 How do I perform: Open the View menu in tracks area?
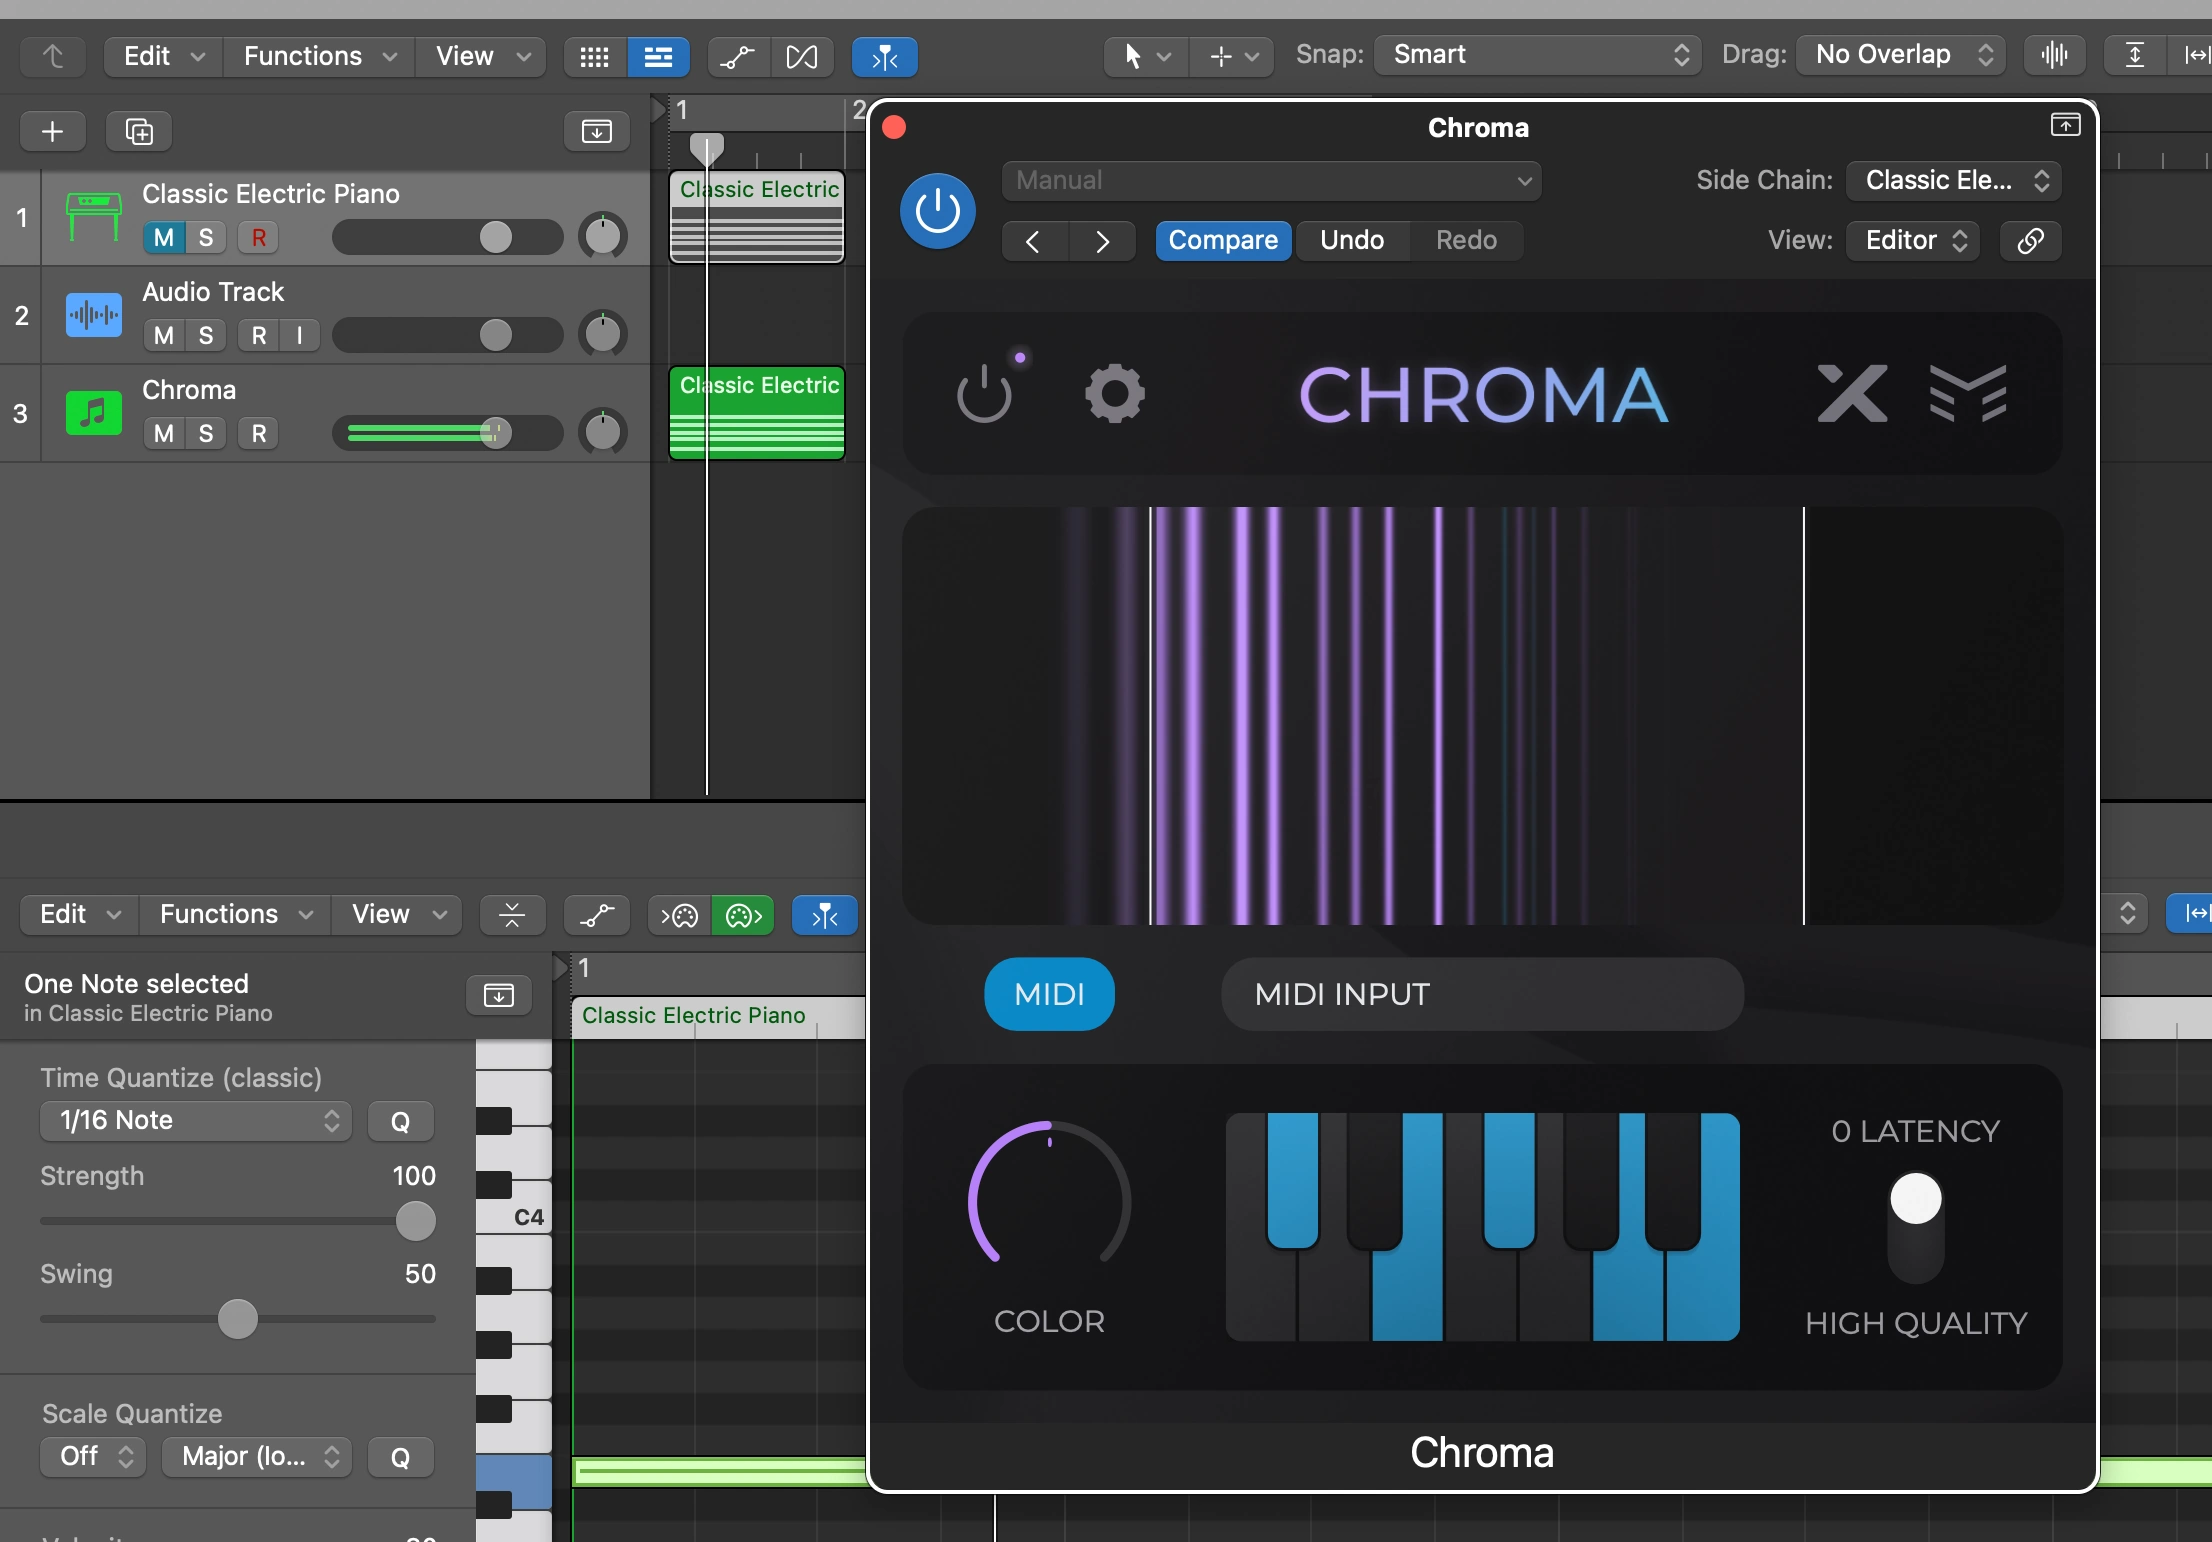coord(481,57)
